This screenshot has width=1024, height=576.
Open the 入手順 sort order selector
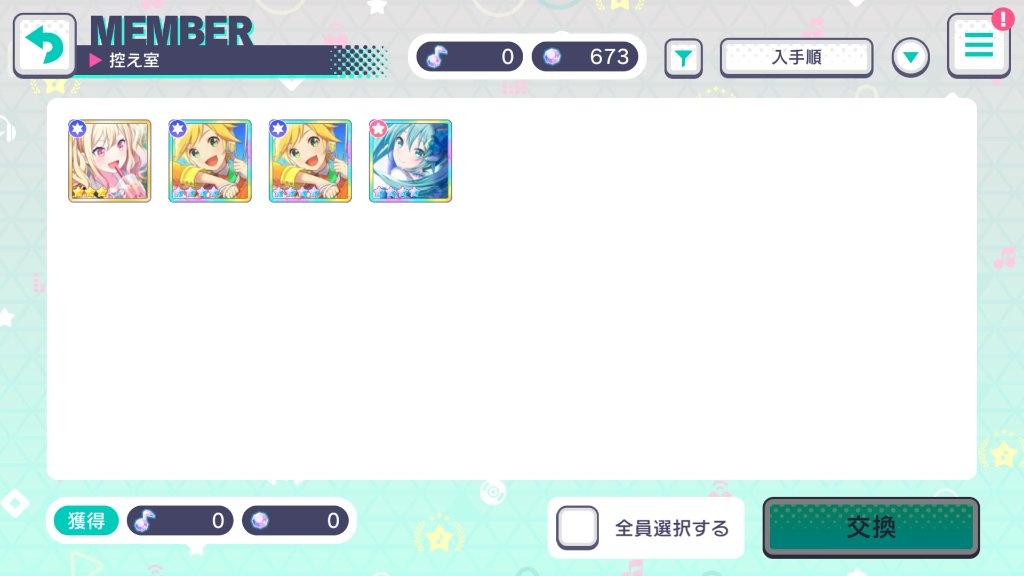point(796,57)
